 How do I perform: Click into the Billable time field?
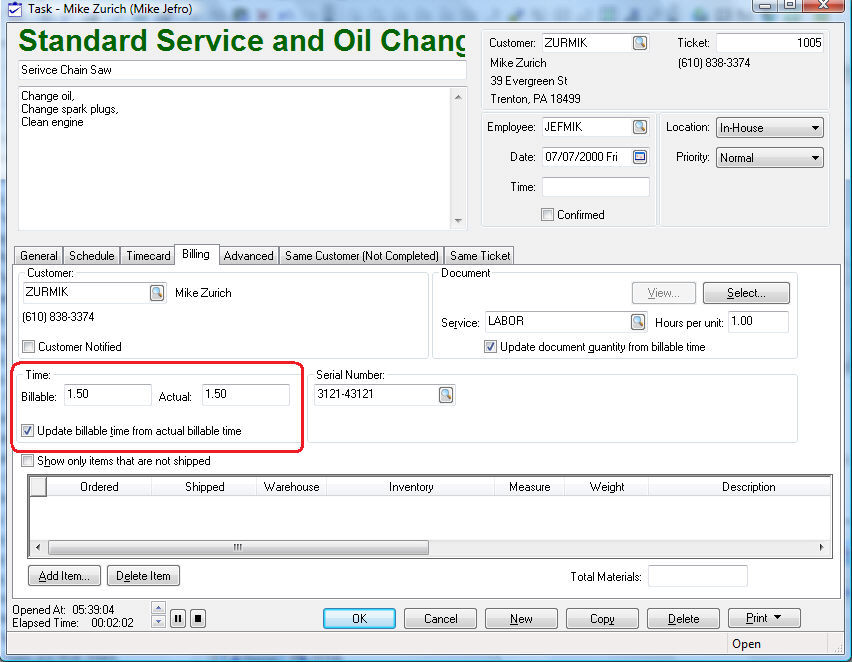107,395
